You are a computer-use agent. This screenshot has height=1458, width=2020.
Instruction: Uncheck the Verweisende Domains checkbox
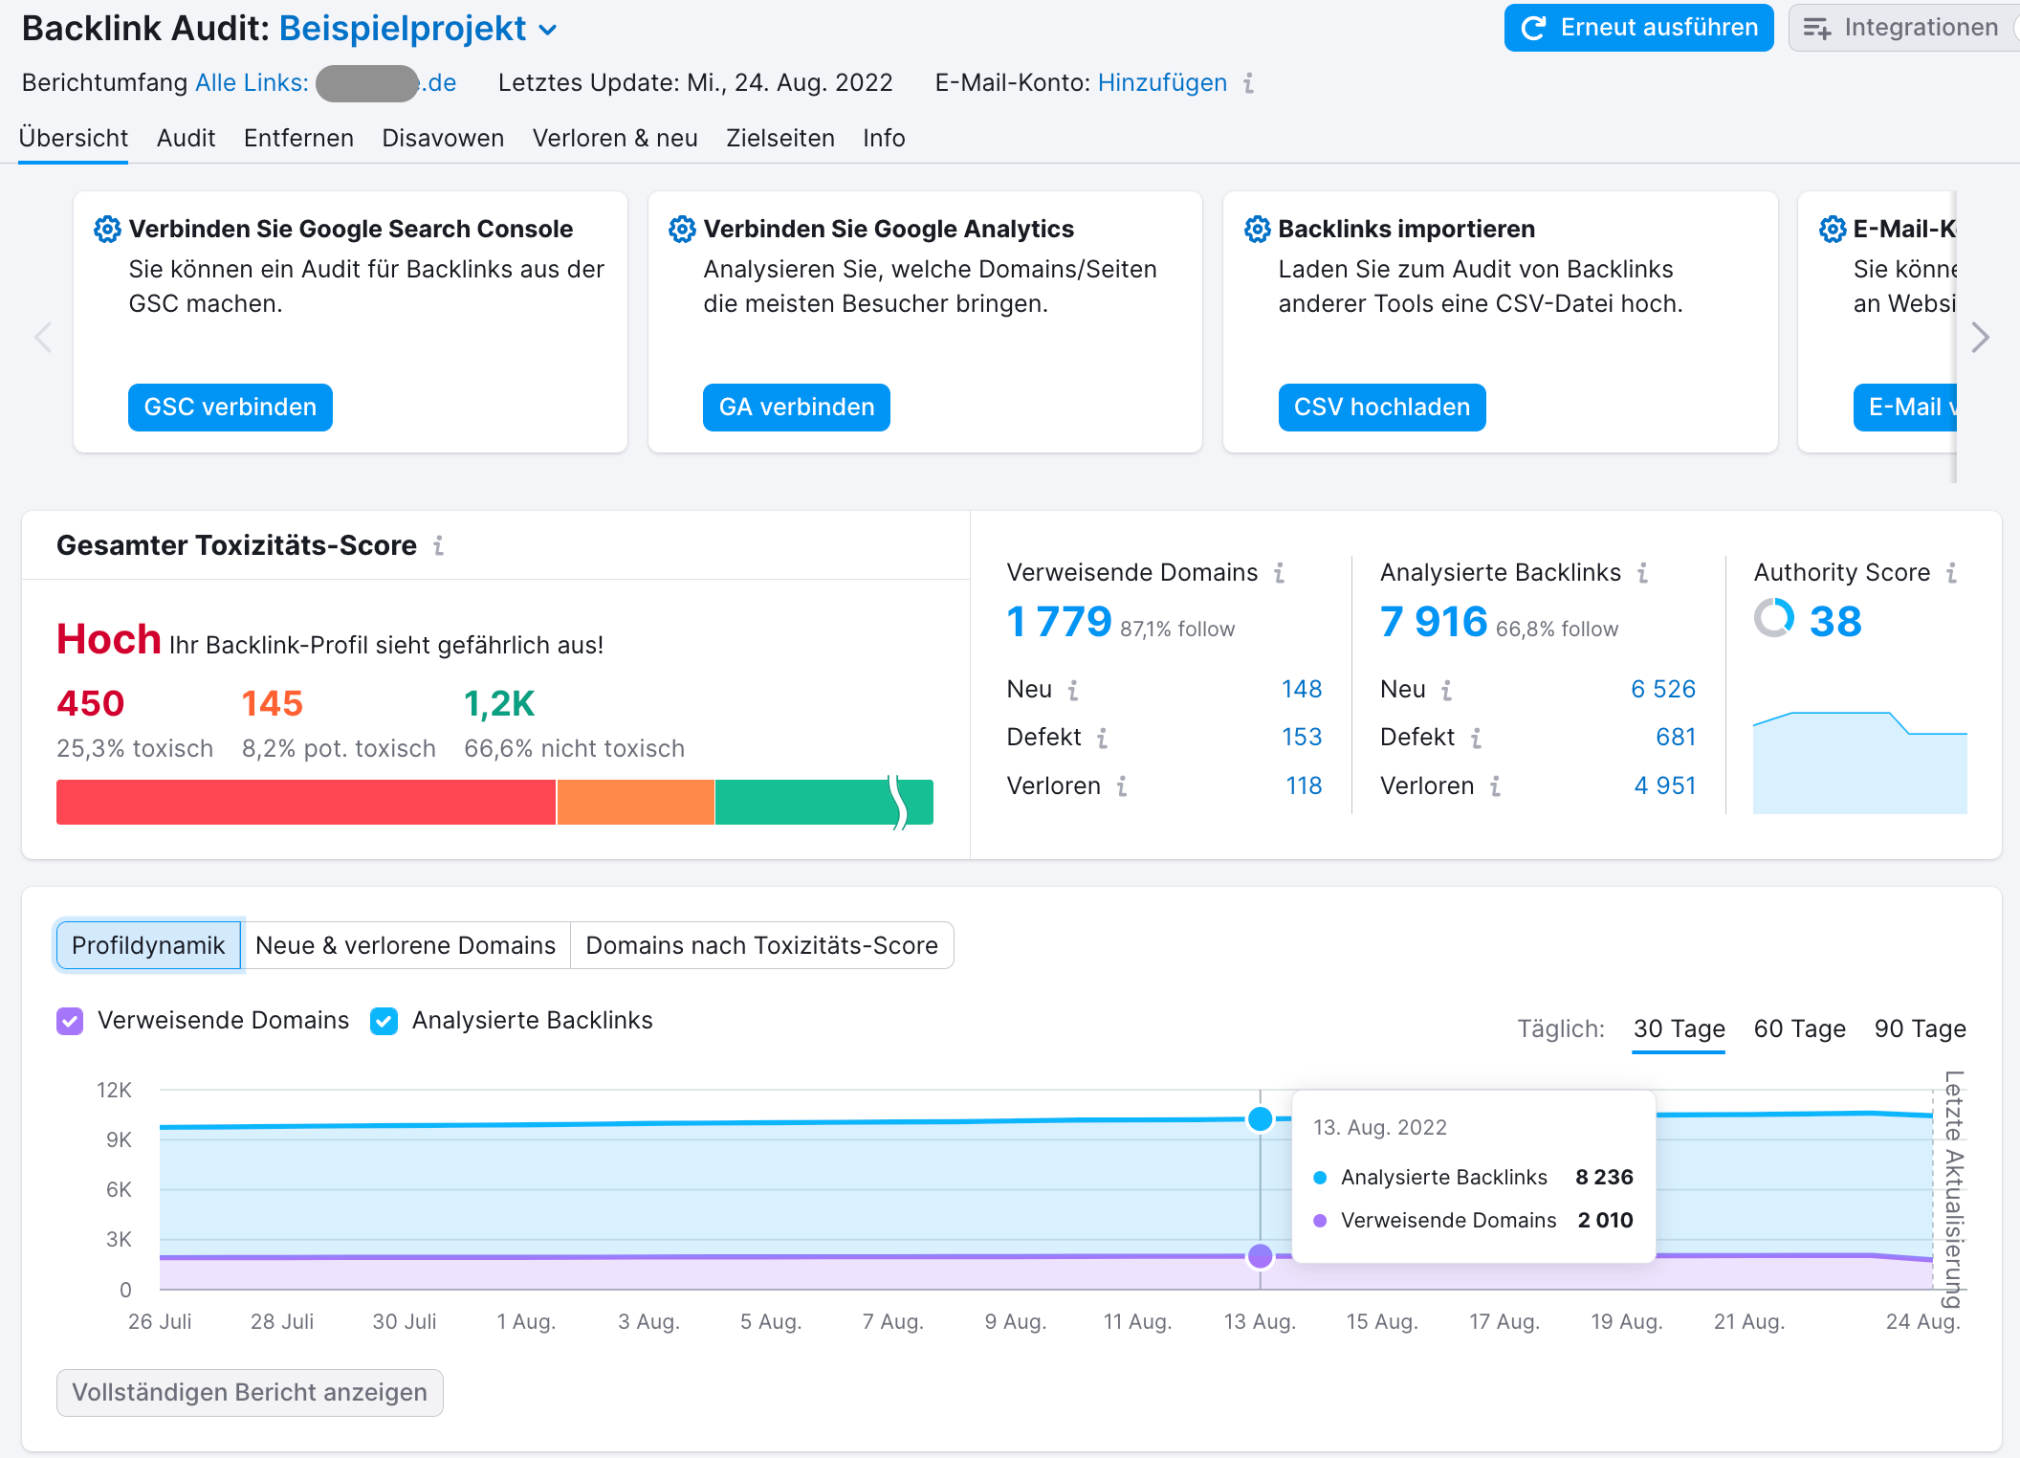click(x=69, y=1020)
